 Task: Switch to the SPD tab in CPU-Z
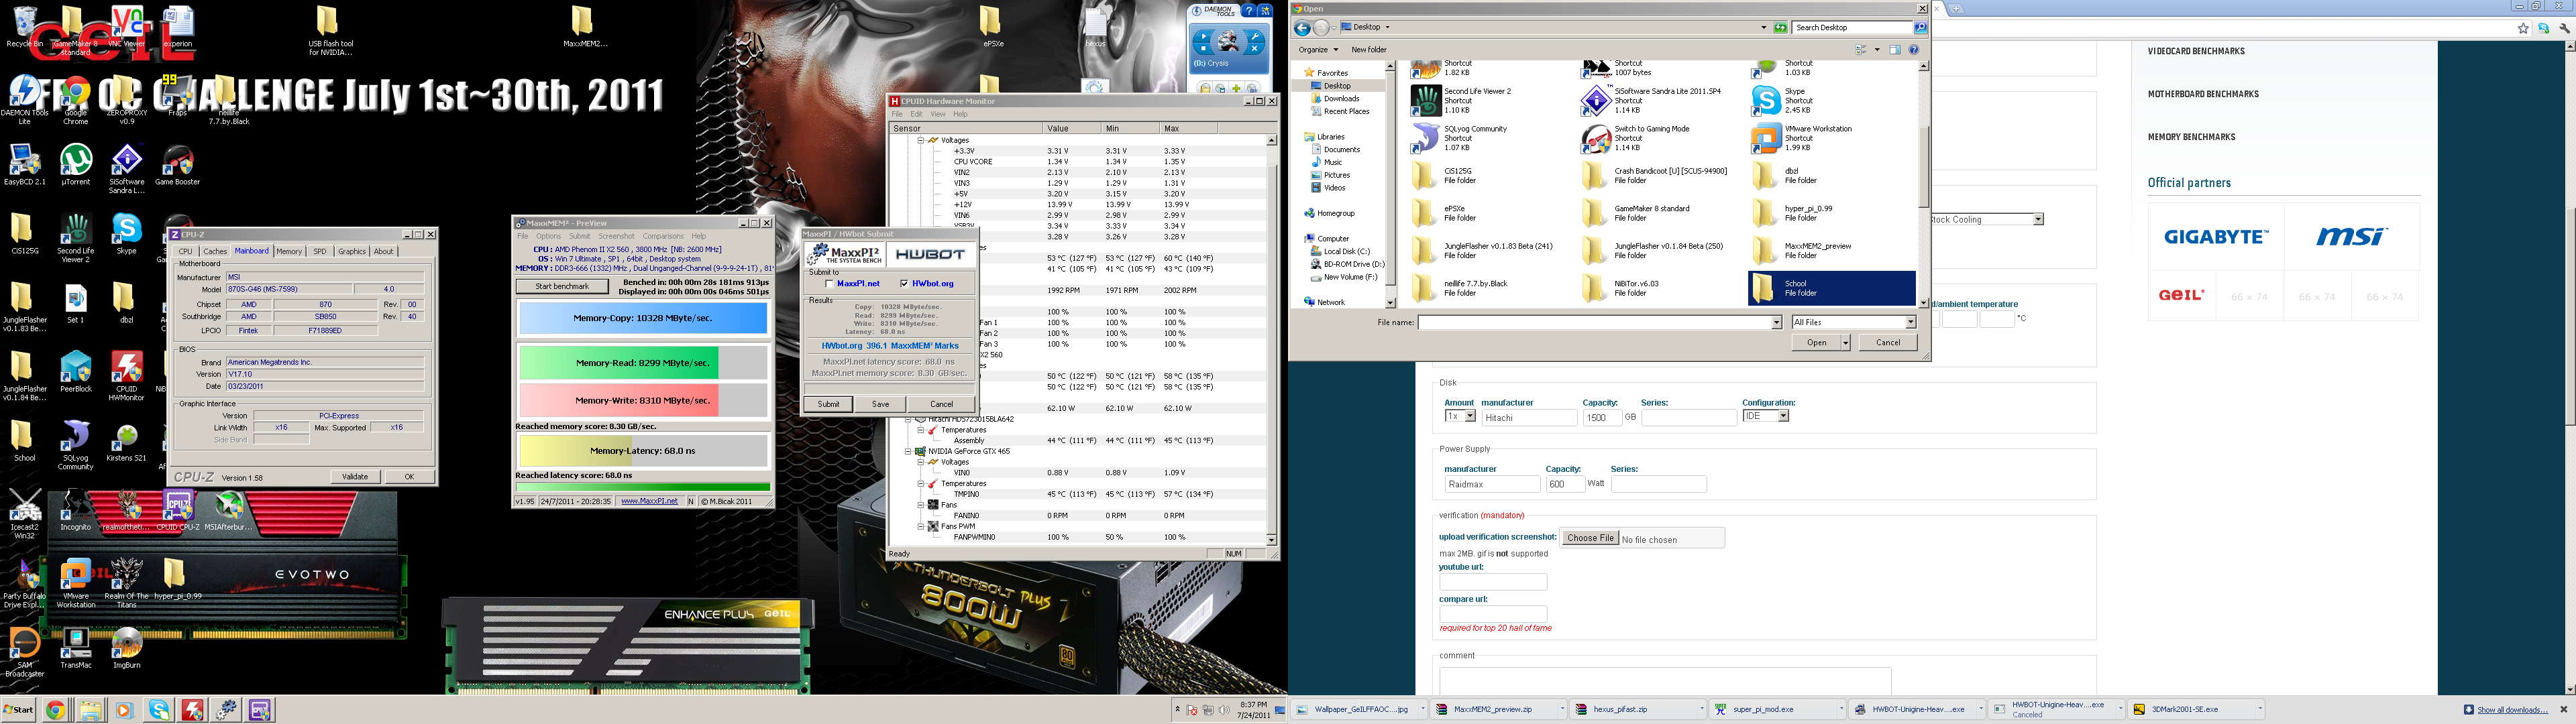point(319,252)
